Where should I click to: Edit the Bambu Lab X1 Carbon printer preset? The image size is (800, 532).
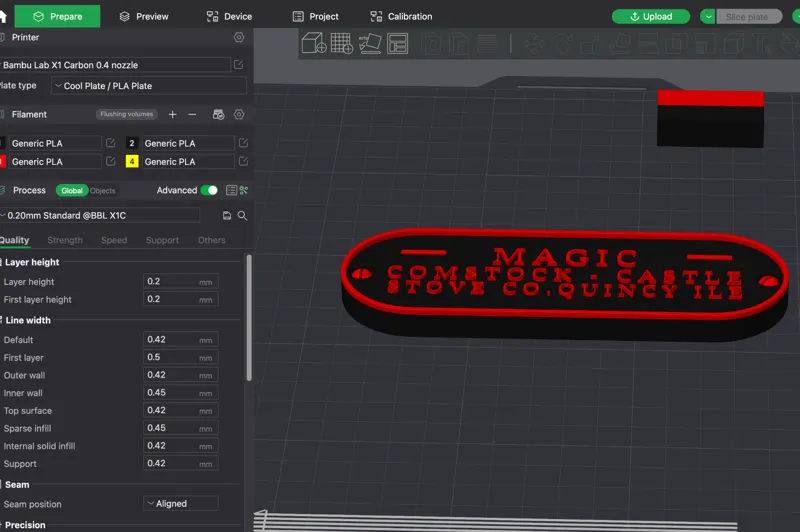click(x=238, y=65)
